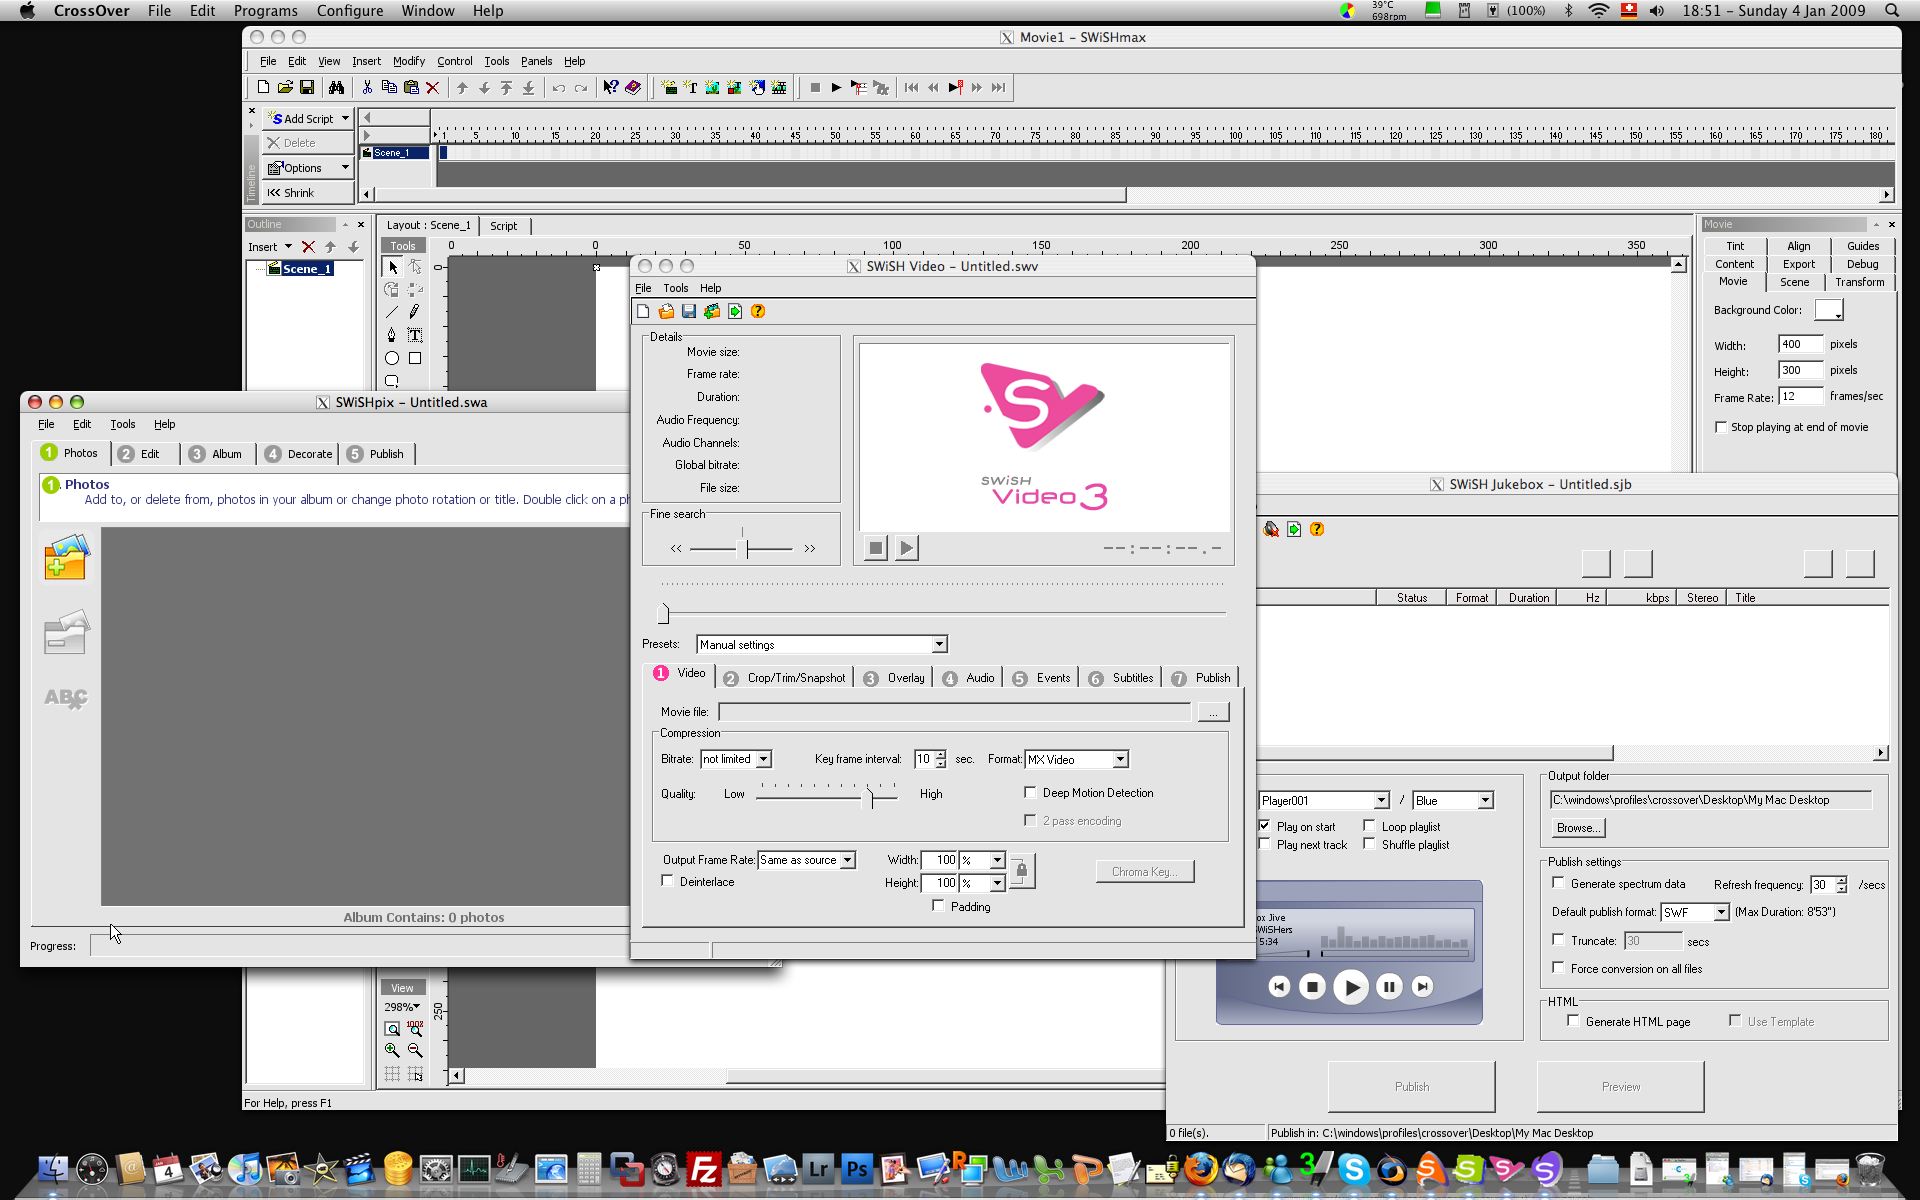Image resolution: width=1920 pixels, height=1200 pixels.
Task: Open the Decorate tab in SWiSHpix
Action: click(x=299, y=454)
